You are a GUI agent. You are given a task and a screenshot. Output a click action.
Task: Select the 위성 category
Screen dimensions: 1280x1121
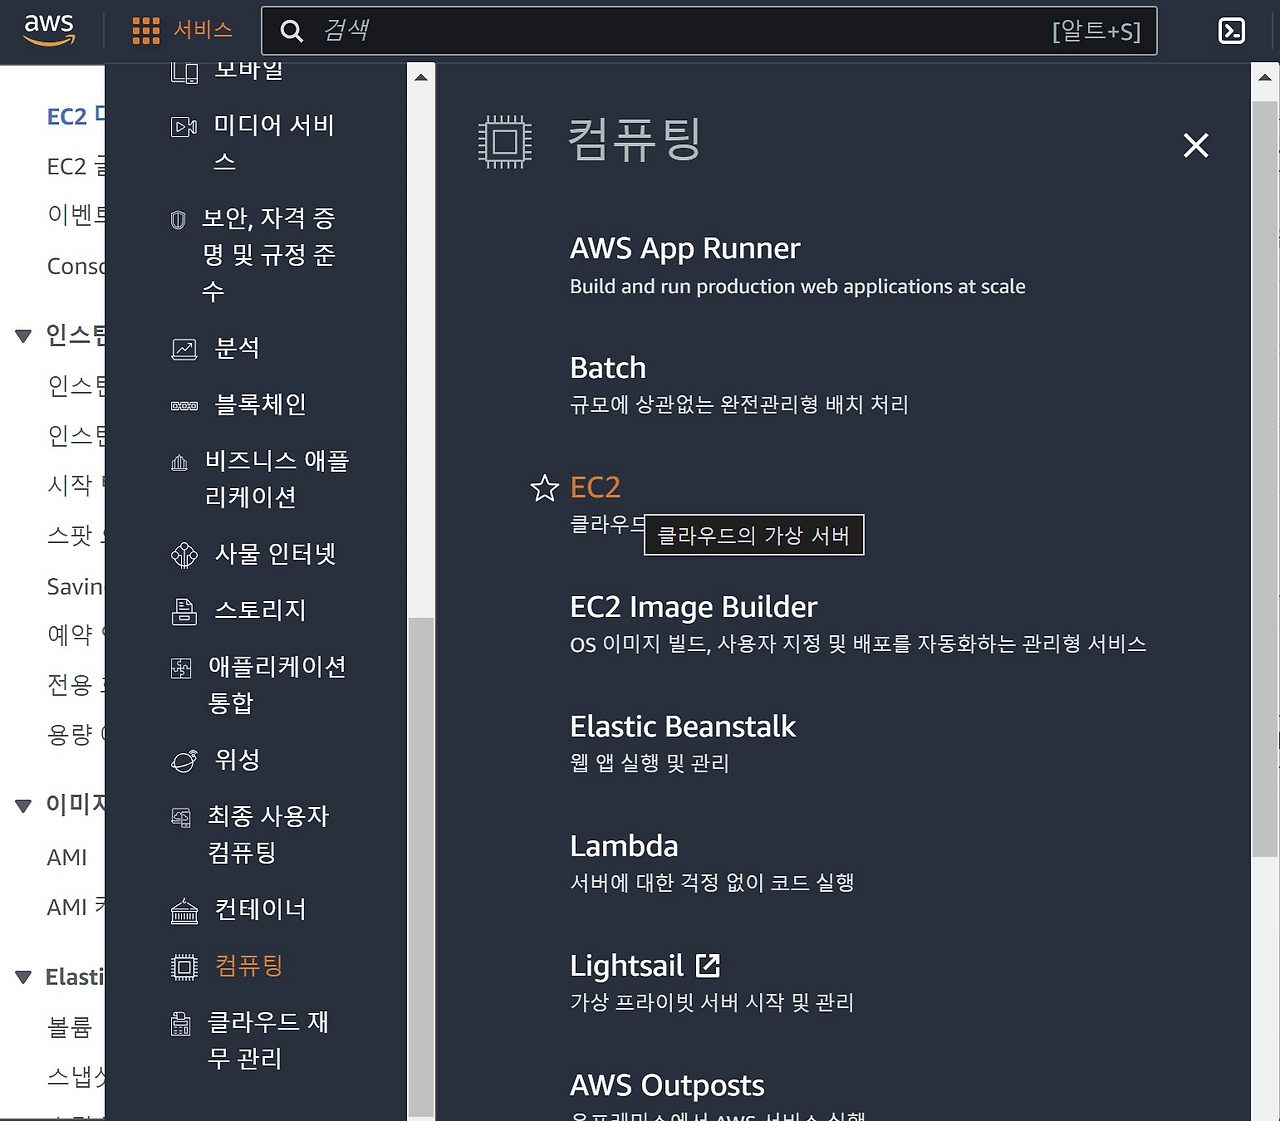(237, 760)
